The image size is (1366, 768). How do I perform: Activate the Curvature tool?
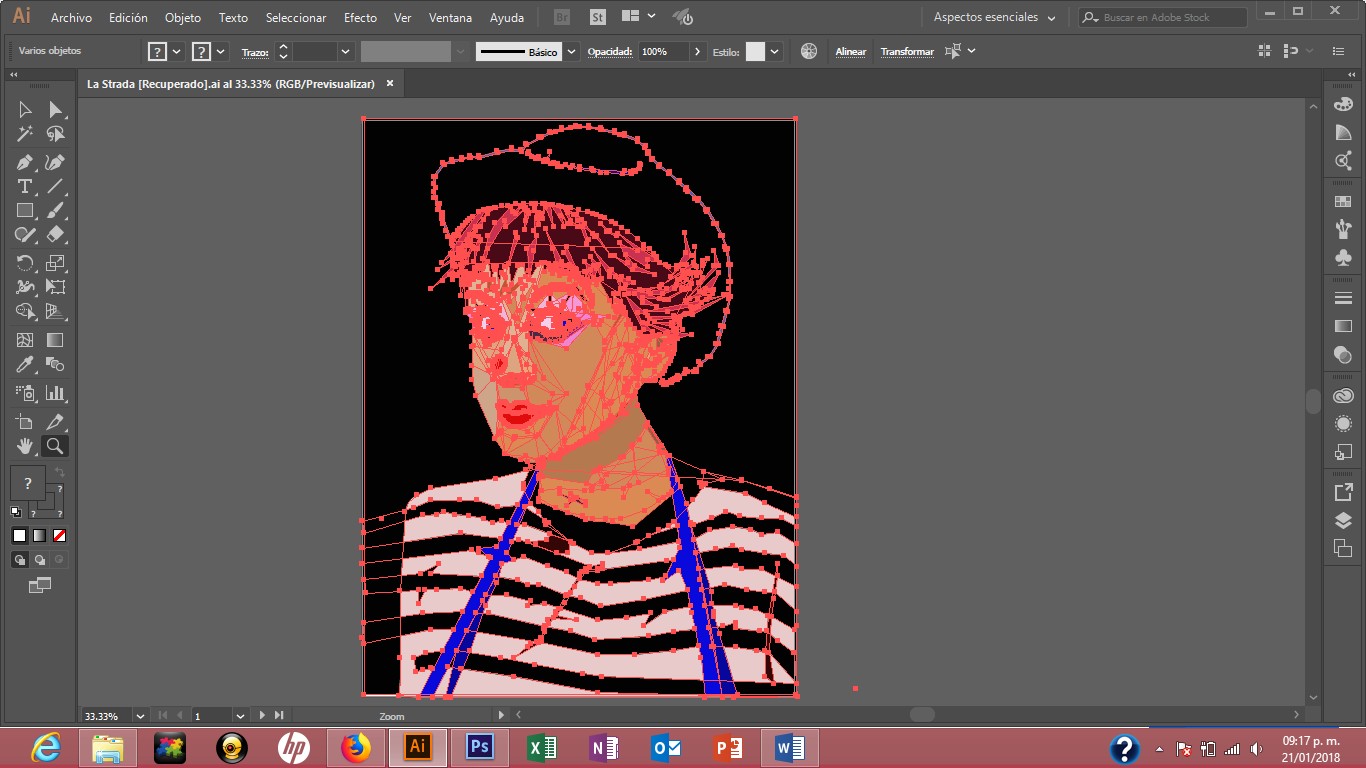(x=56, y=162)
